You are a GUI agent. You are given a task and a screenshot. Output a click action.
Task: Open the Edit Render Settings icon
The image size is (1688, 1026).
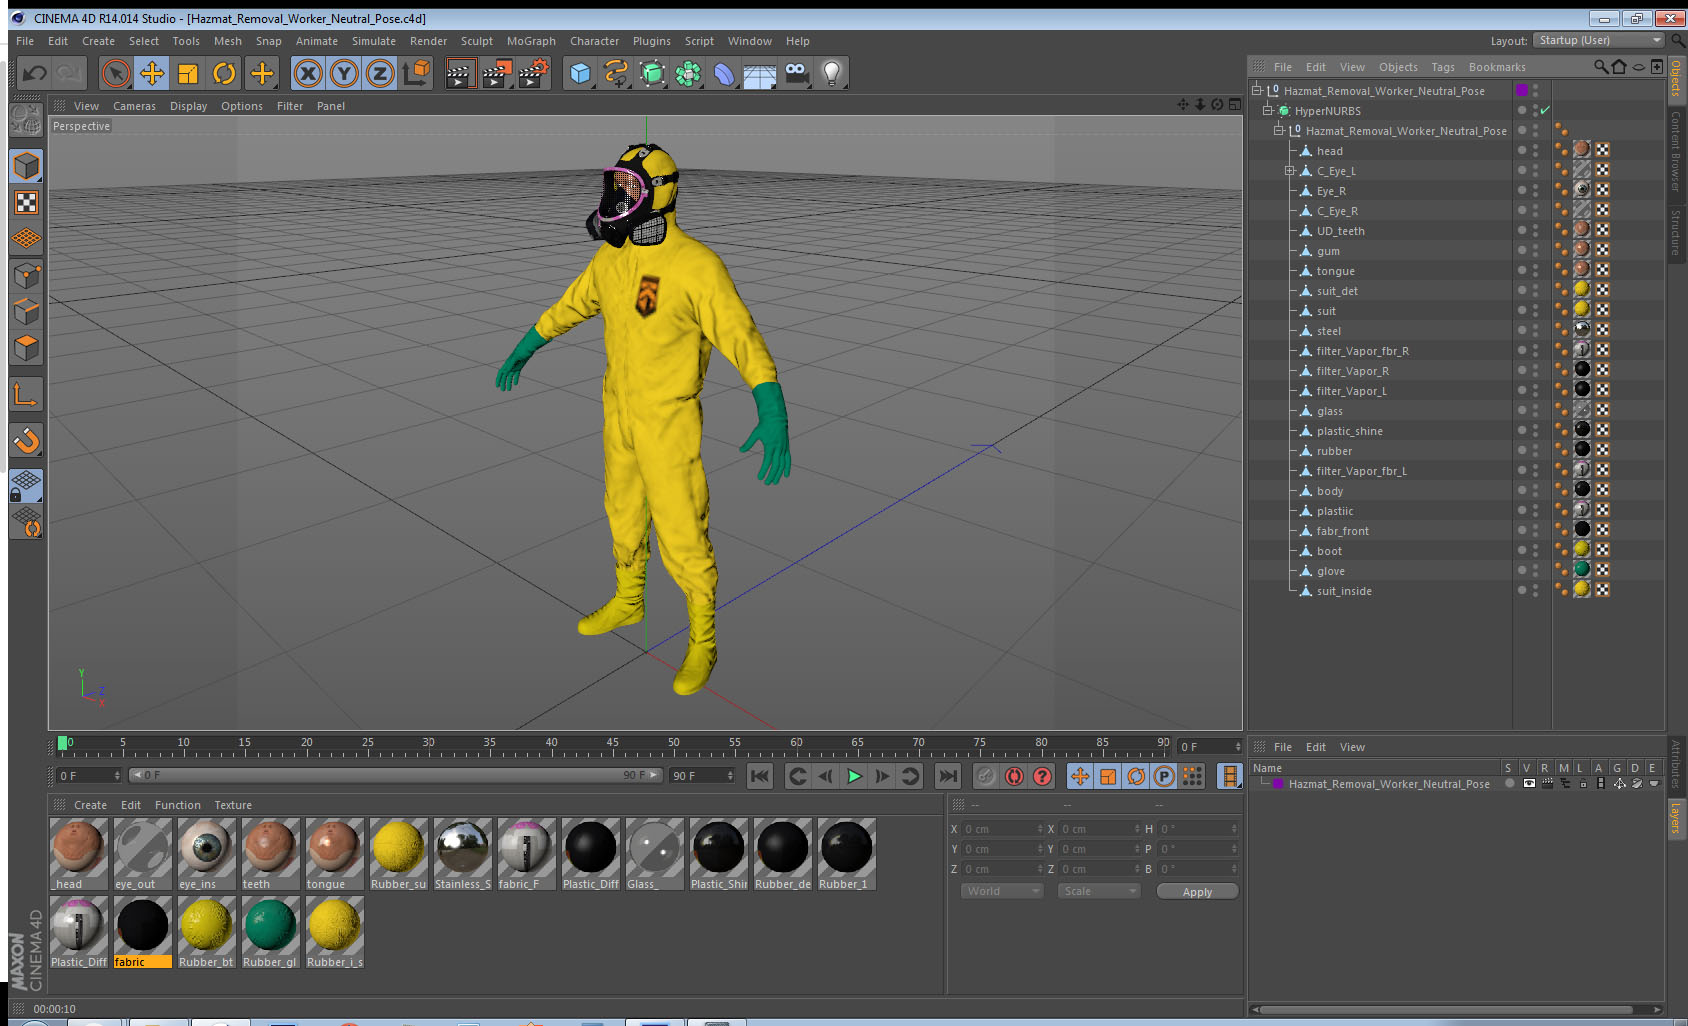(534, 73)
